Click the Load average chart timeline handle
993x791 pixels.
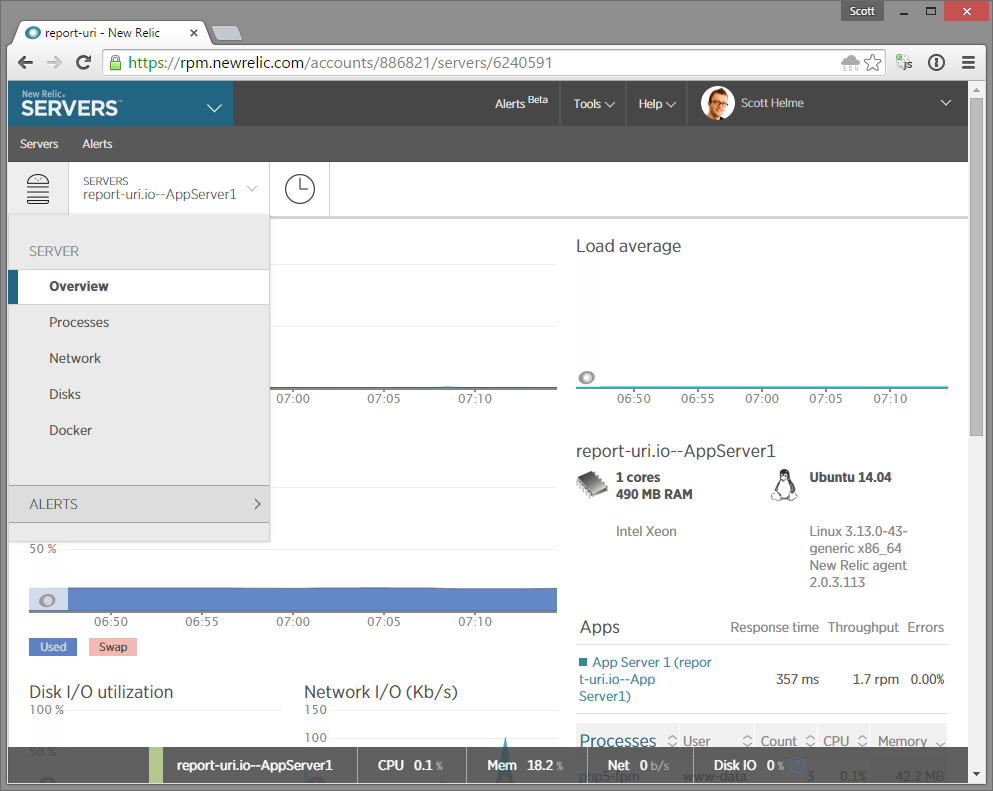[587, 377]
